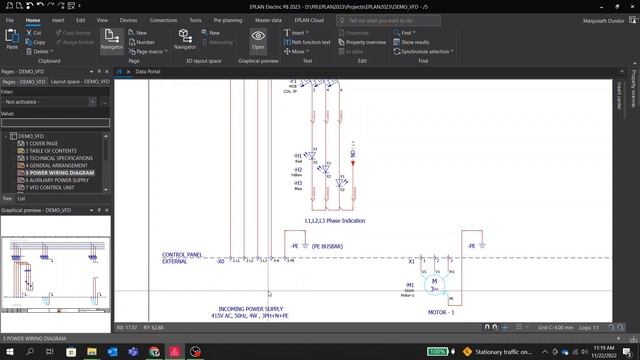Open the Connections ribbon tab
The height and width of the screenshot is (360, 640).
[163, 20]
